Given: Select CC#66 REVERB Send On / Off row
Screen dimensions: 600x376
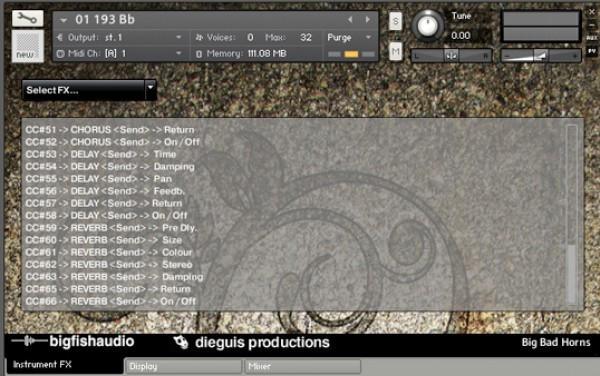Looking at the screenshot, I should 111,301.
